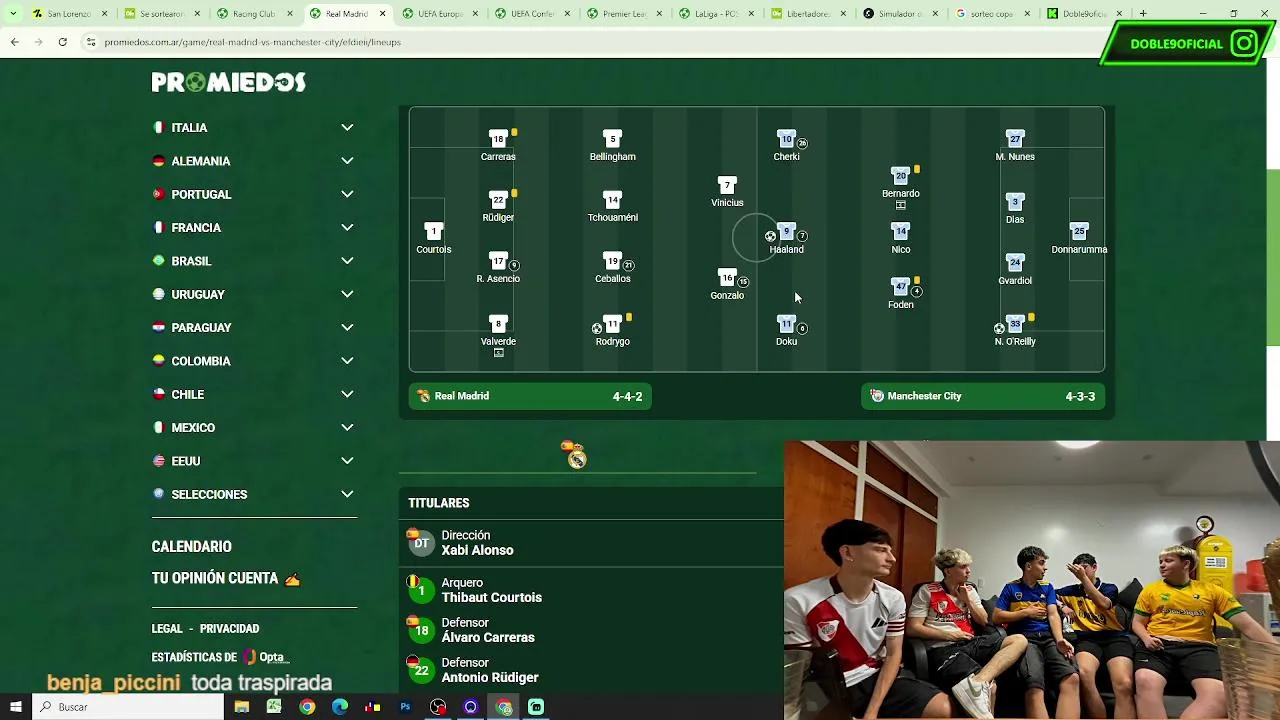Click Bellingham number 5 shirt icon
The image size is (1280, 720).
(x=612, y=138)
